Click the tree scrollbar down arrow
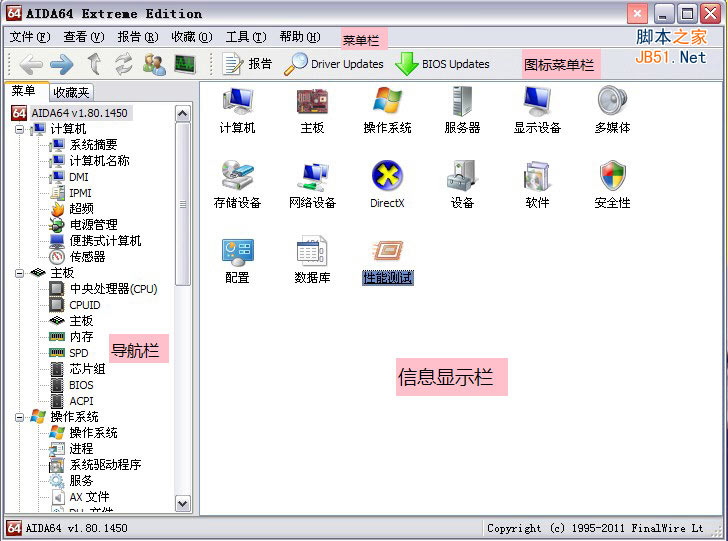 pos(183,503)
